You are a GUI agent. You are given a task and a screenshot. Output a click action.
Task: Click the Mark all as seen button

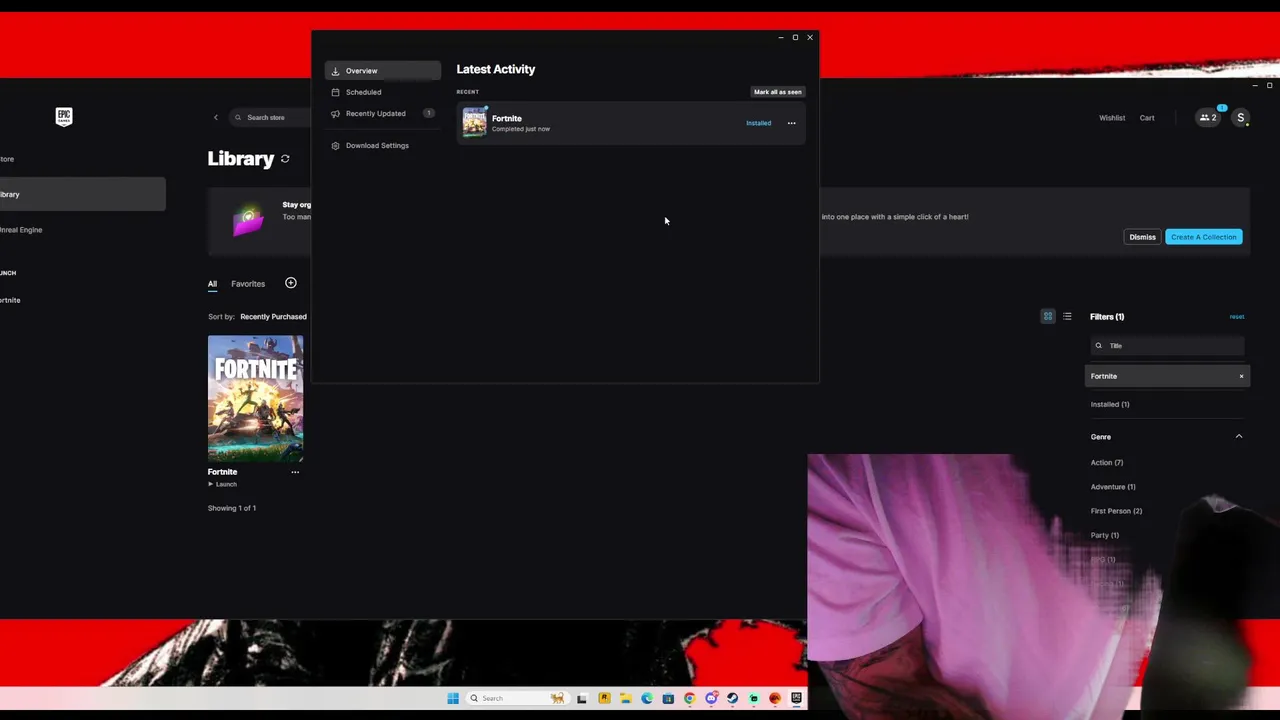pos(777,92)
